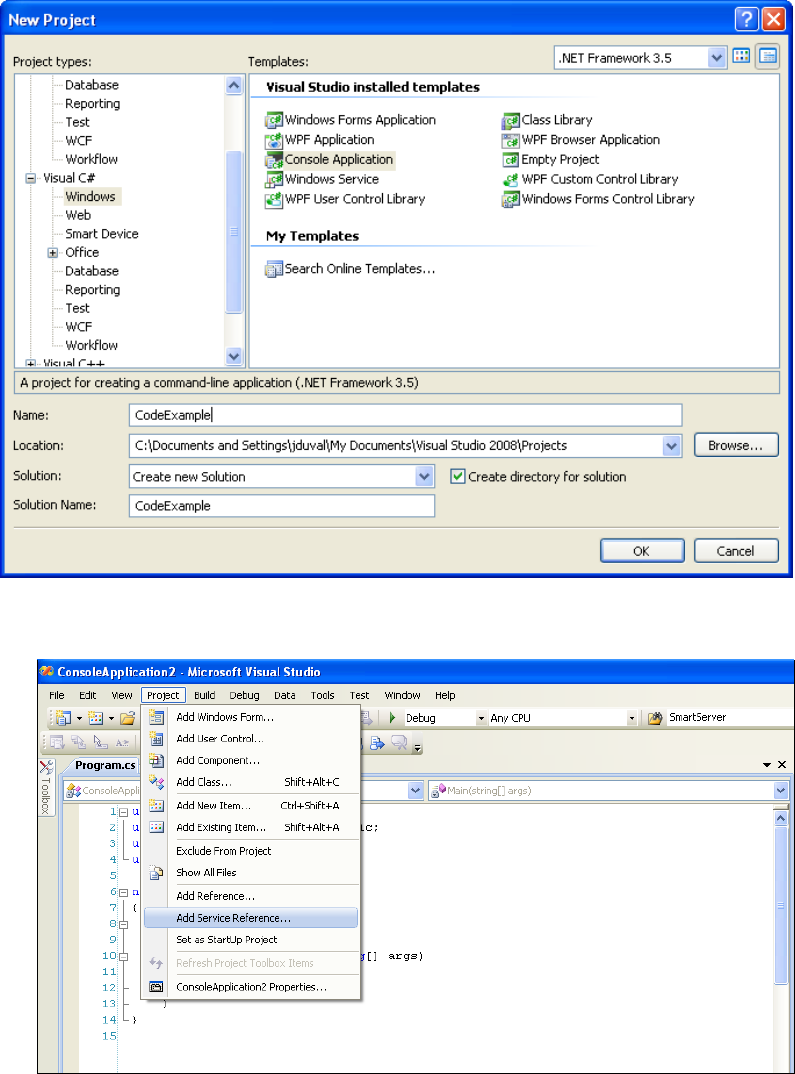The image size is (795, 1074).
Task: Click the green Start Debugging arrow
Action: [392, 718]
